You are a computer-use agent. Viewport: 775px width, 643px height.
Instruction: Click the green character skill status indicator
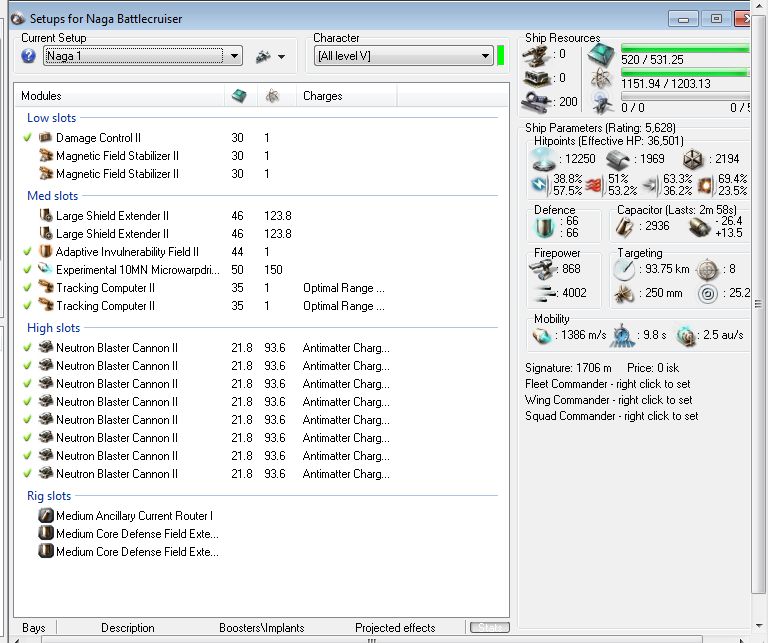(500, 55)
